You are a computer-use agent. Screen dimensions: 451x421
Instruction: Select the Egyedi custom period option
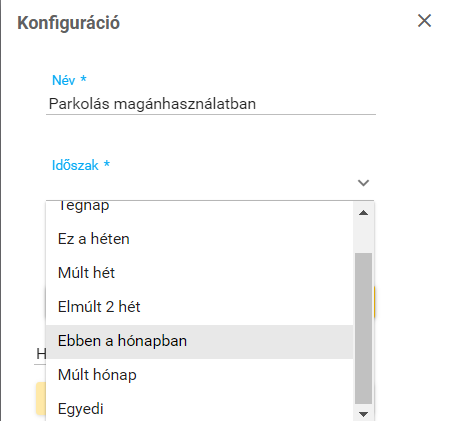[x=199, y=409]
